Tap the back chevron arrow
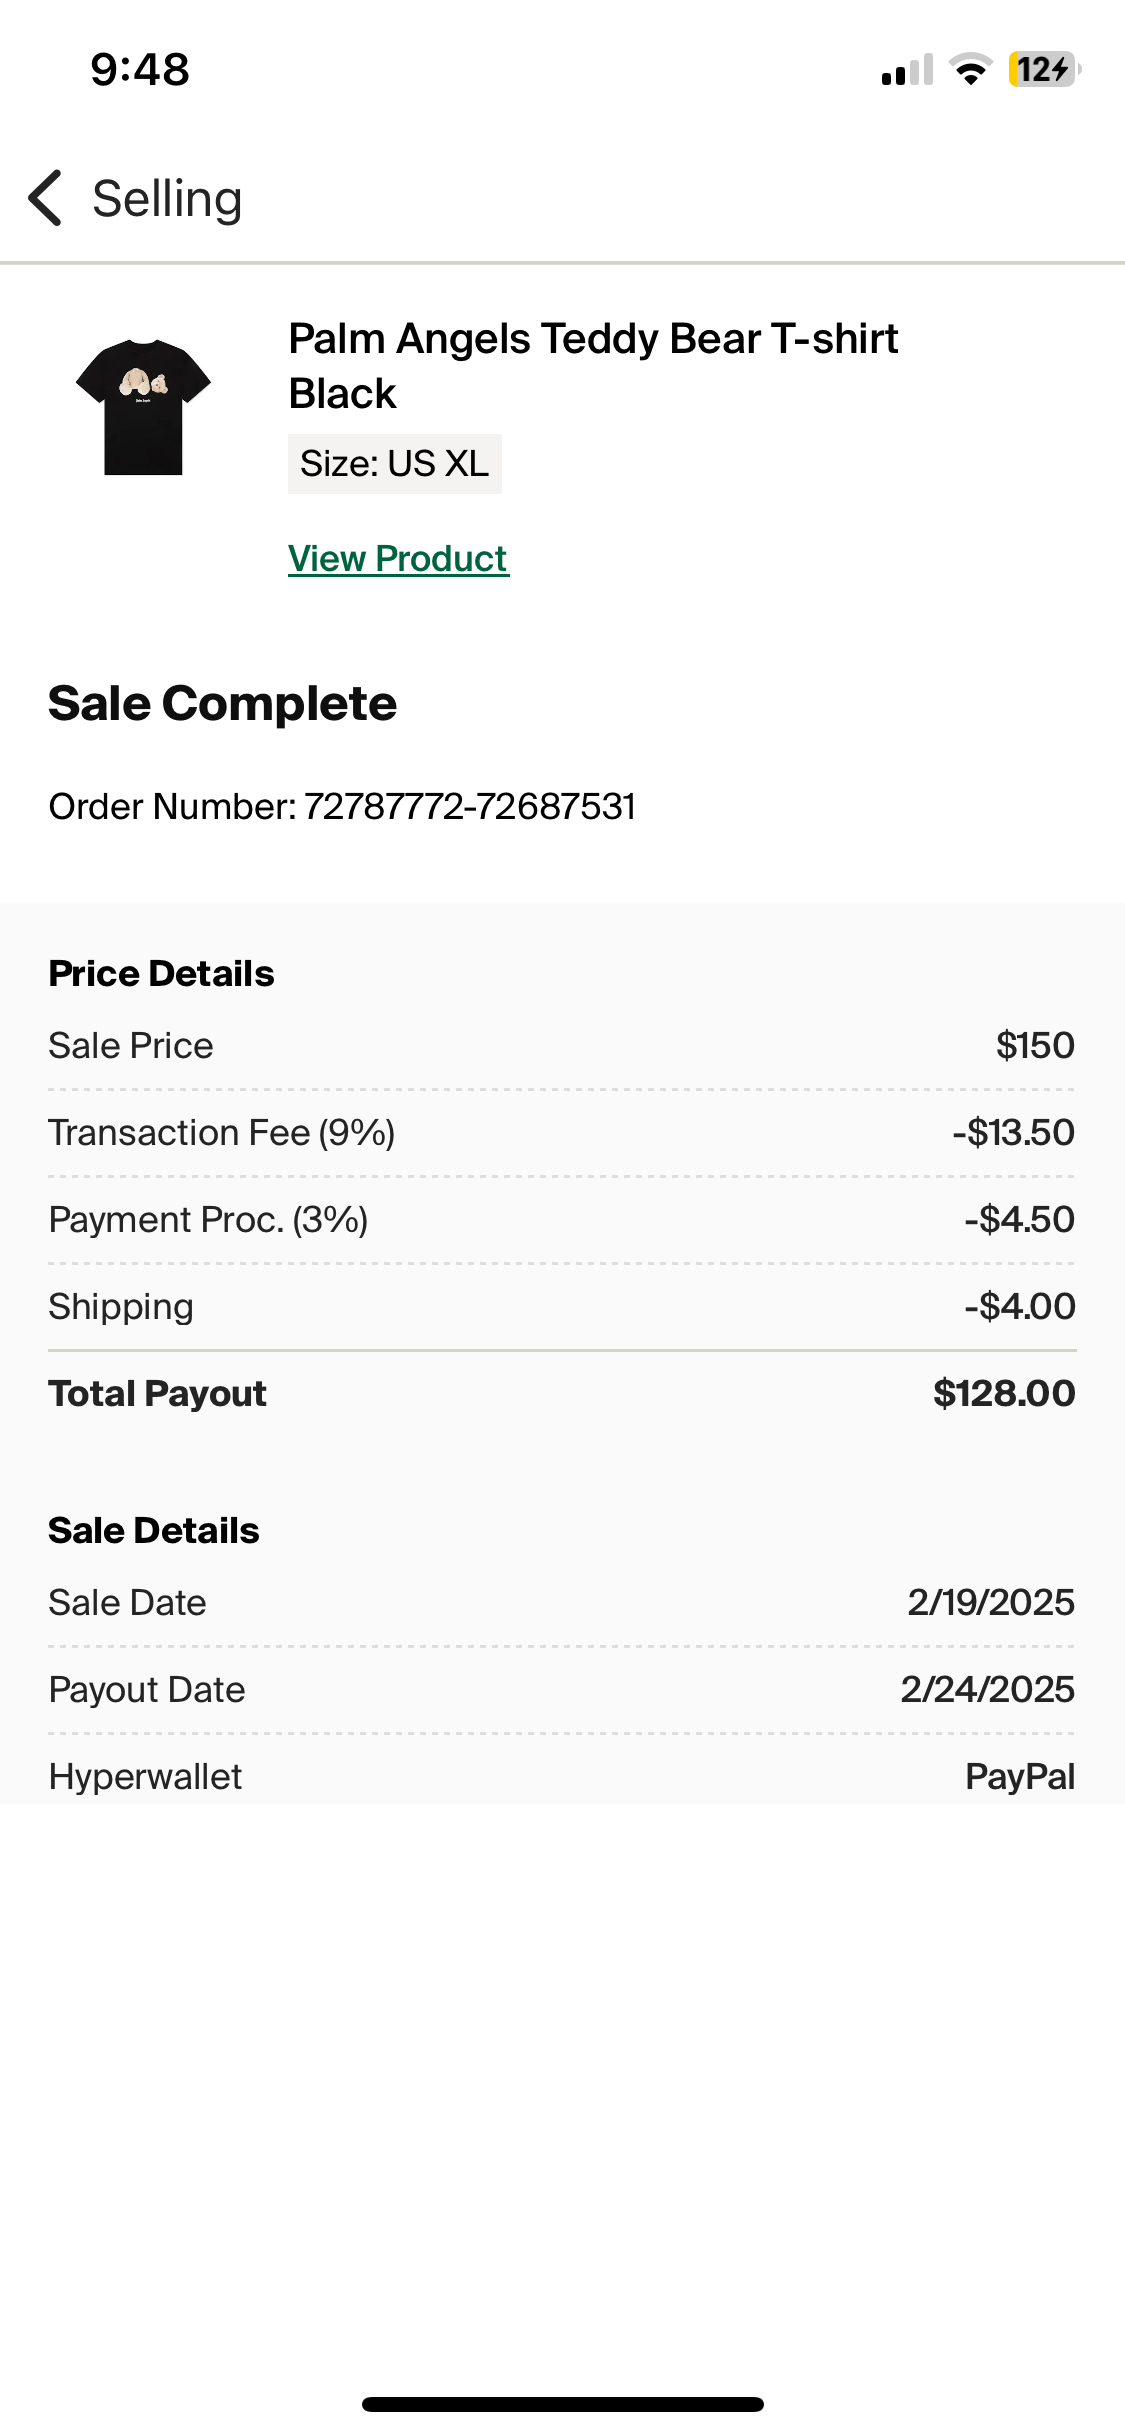The height and width of the screenshot is (2436, 1125). (x=46, y=198)
